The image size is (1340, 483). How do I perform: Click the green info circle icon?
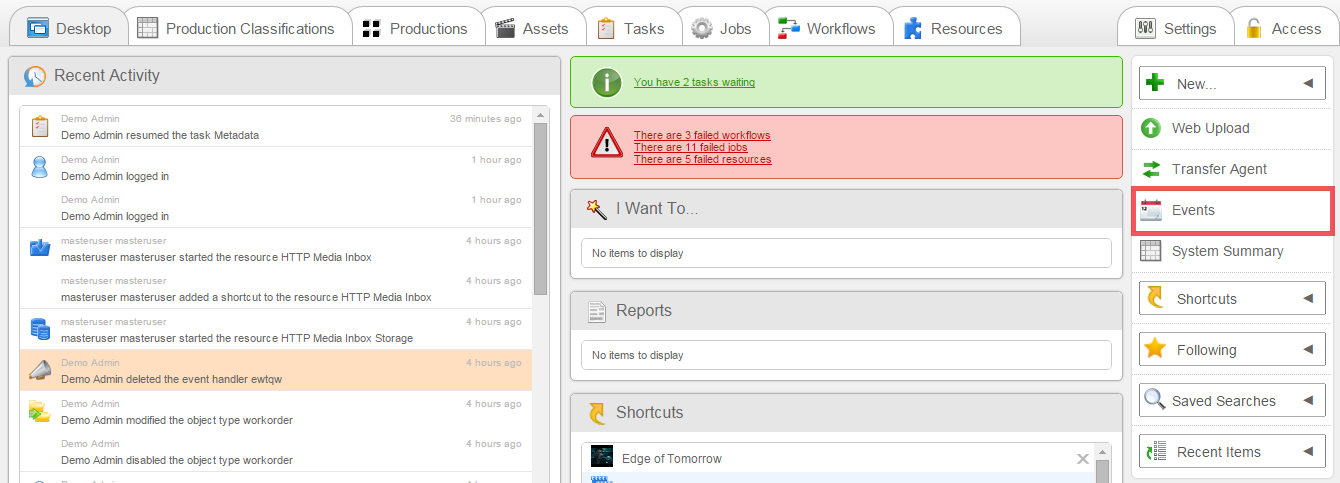click(x=606, y=82)
